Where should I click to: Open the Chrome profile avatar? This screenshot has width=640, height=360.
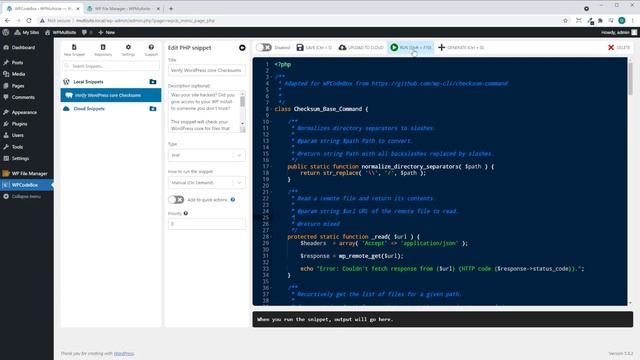[622, 20]
